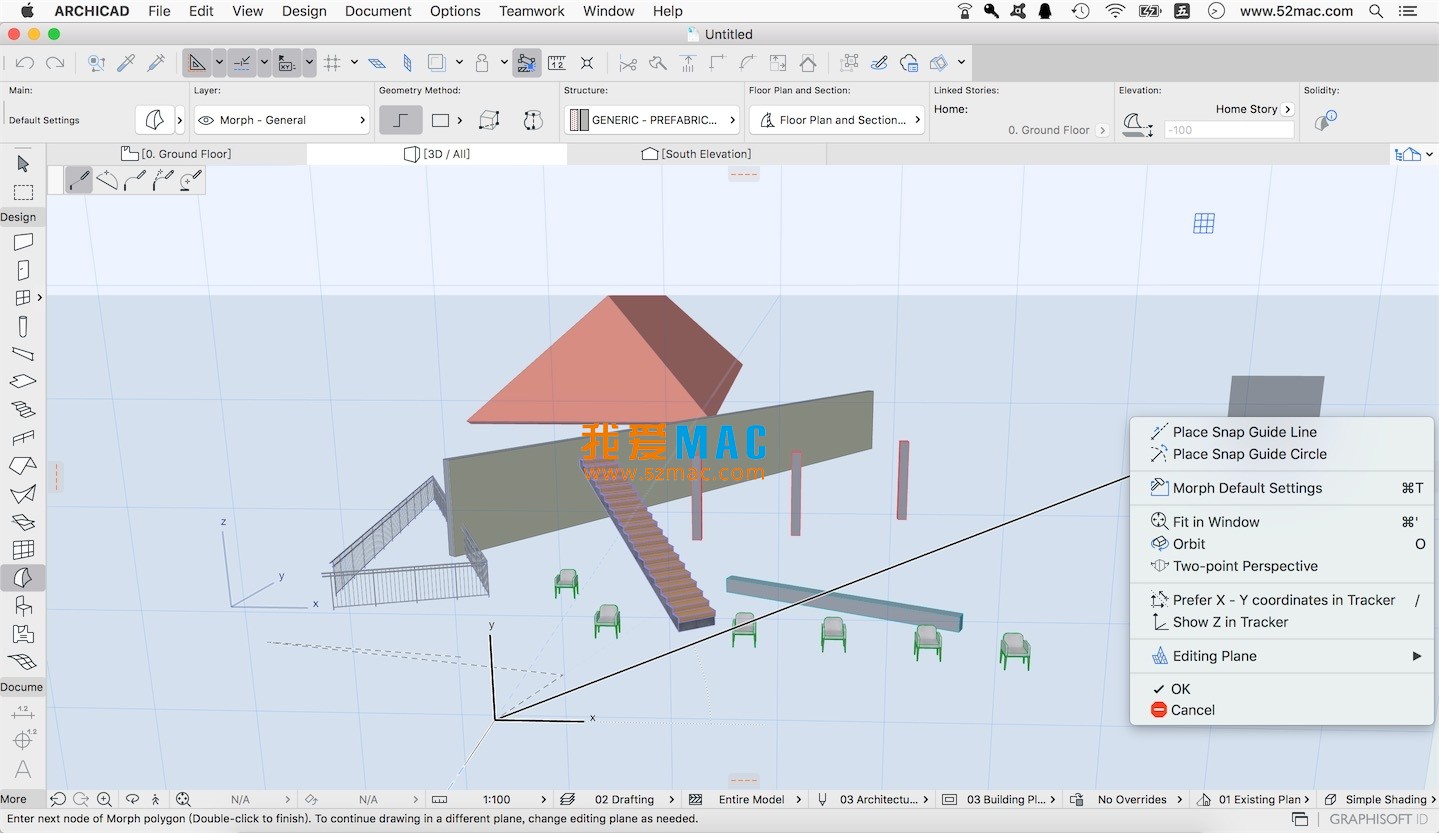Image resolution: width=1439 pixels, height=833 pixels.
Task: Click the editing plane grid handle
Action: click(1204, 224)
